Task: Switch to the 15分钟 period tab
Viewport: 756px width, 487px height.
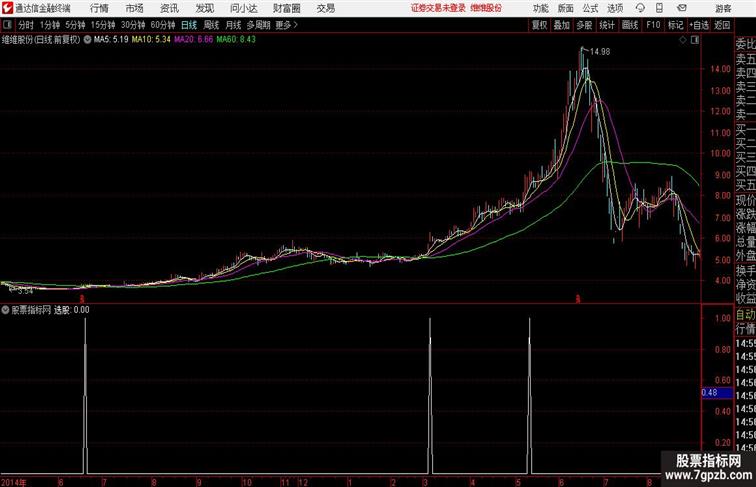Action: pyautogui.click(x=103, y=25)
